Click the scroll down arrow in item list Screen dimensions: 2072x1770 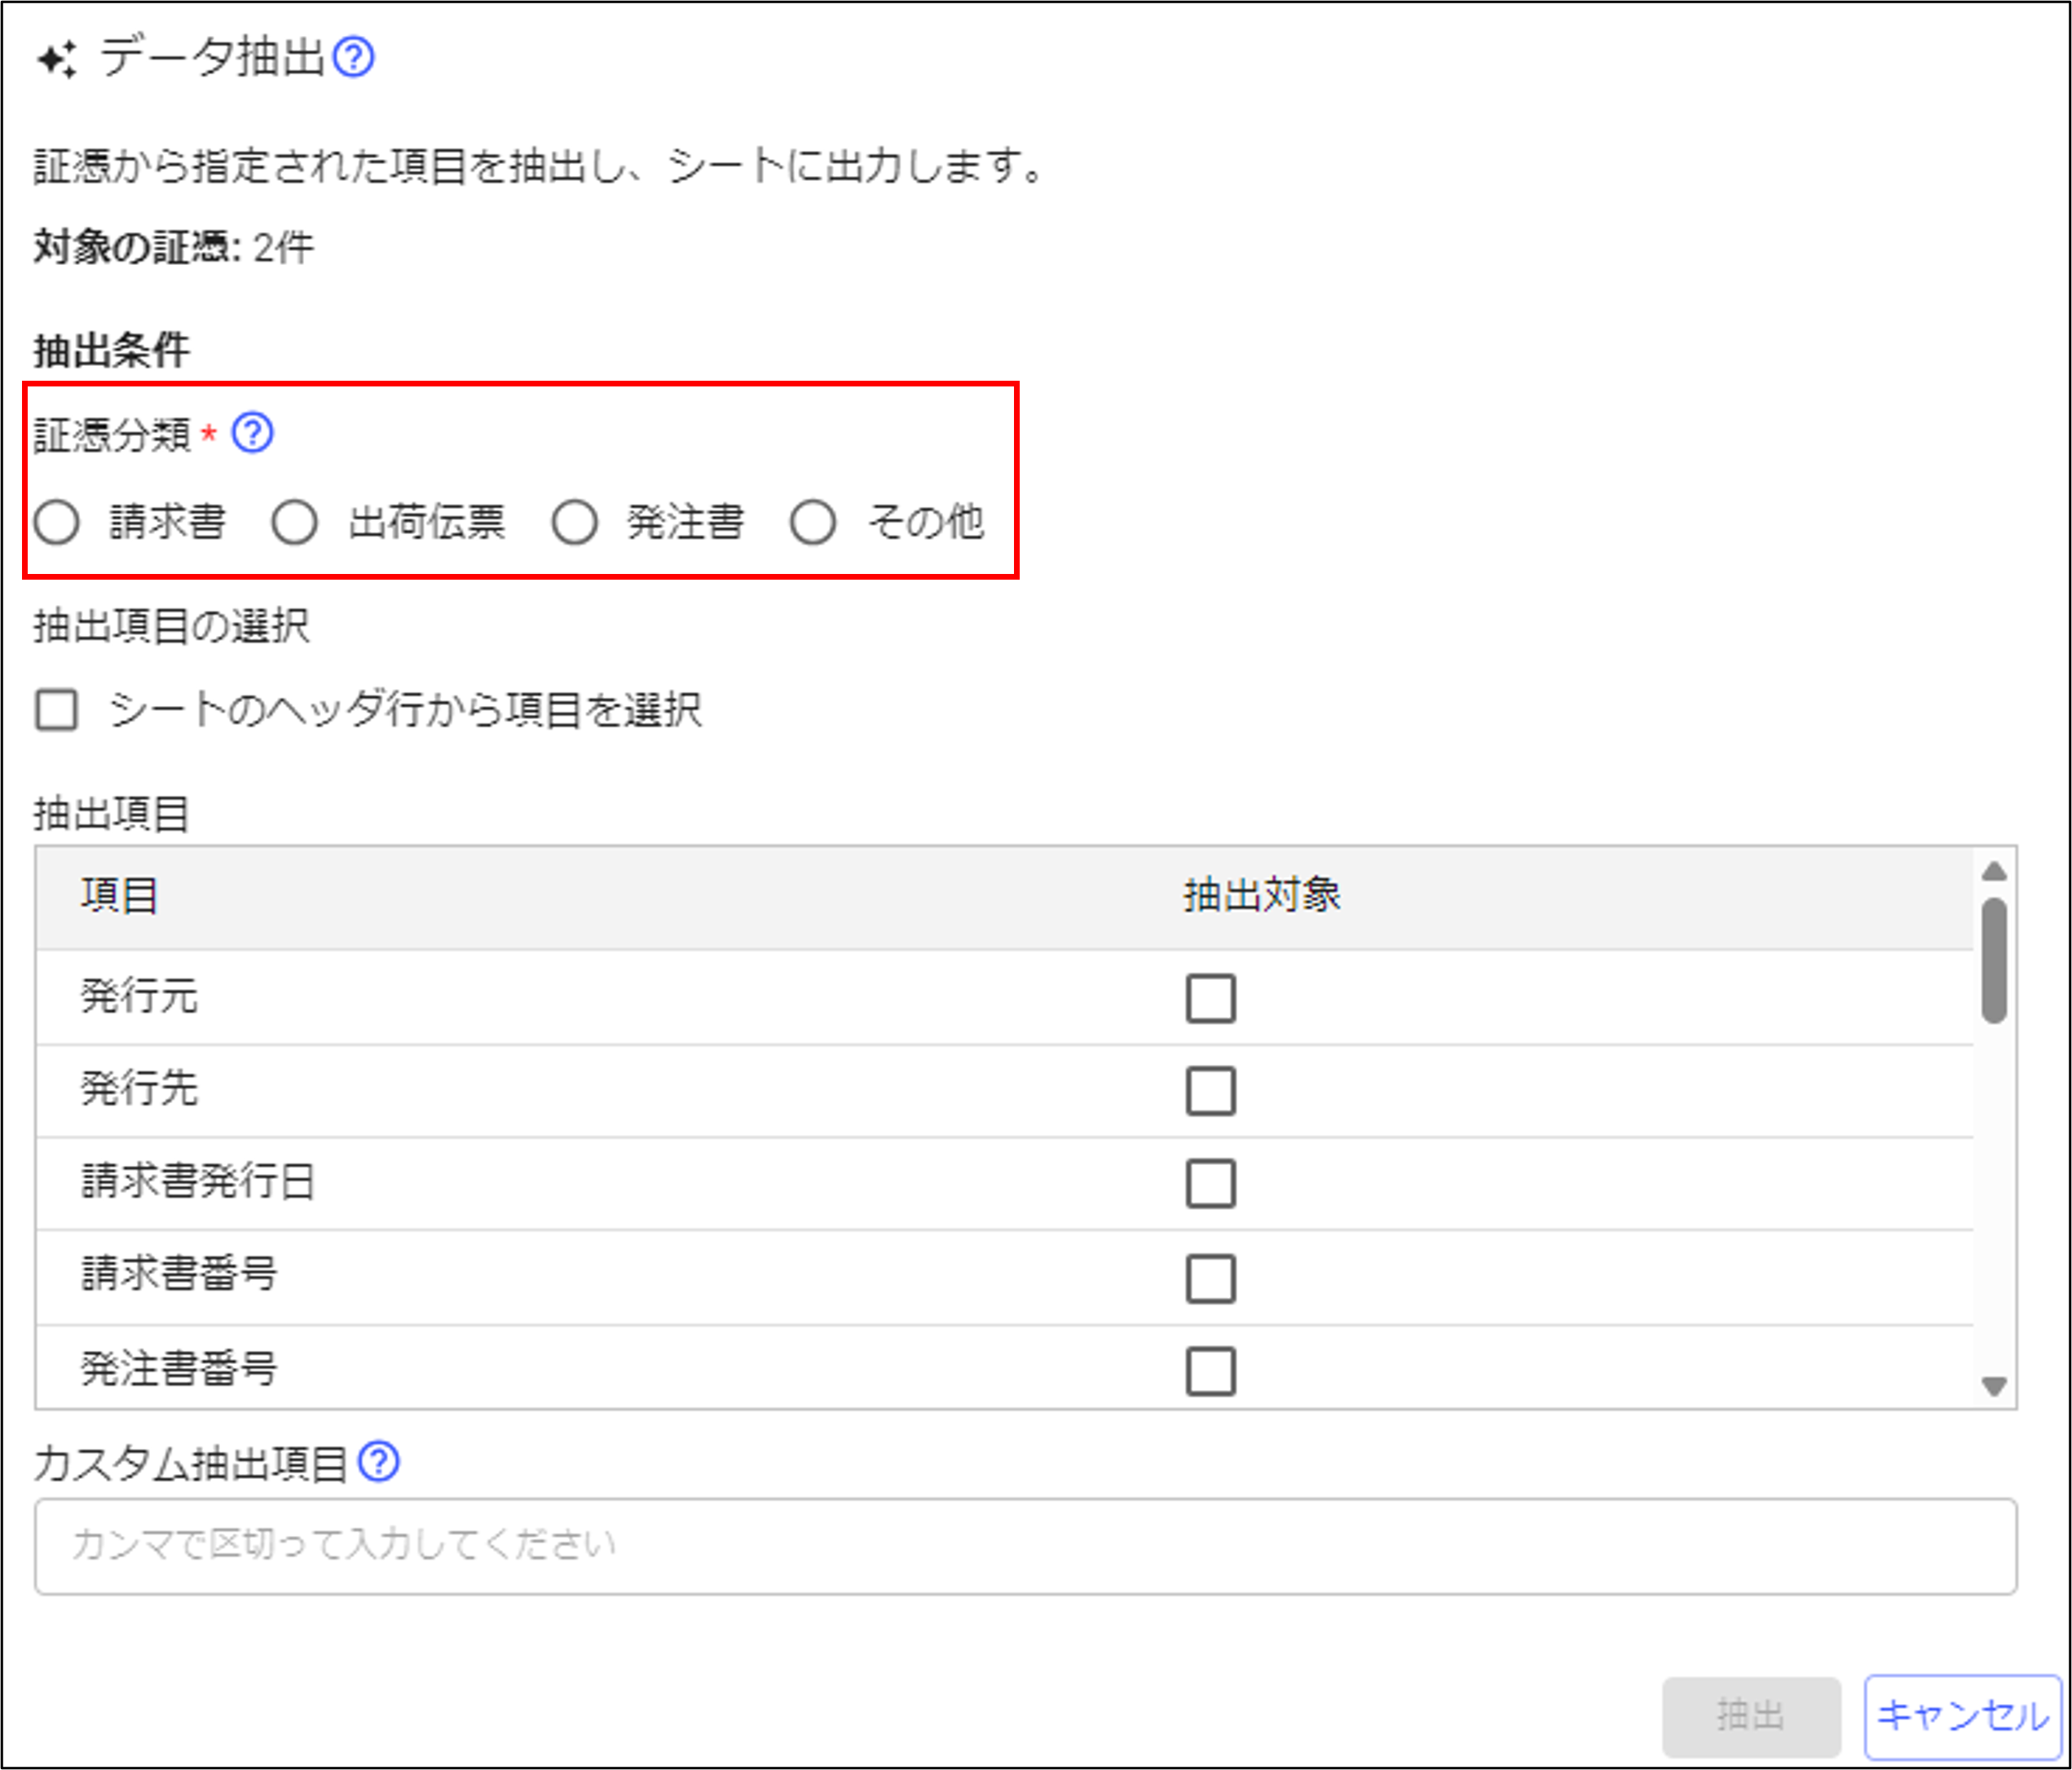click(x=1994, y=1386)
